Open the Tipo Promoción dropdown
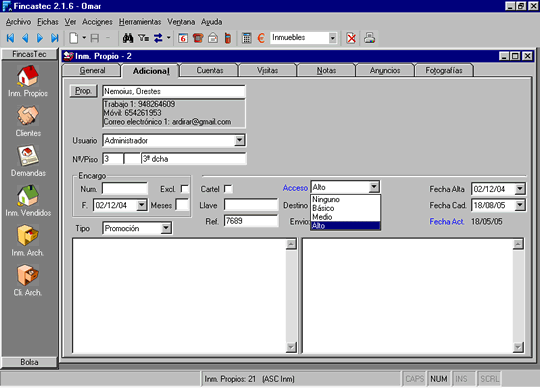The image size is (540, 388). pyautogui.click(x=166, y=228)
